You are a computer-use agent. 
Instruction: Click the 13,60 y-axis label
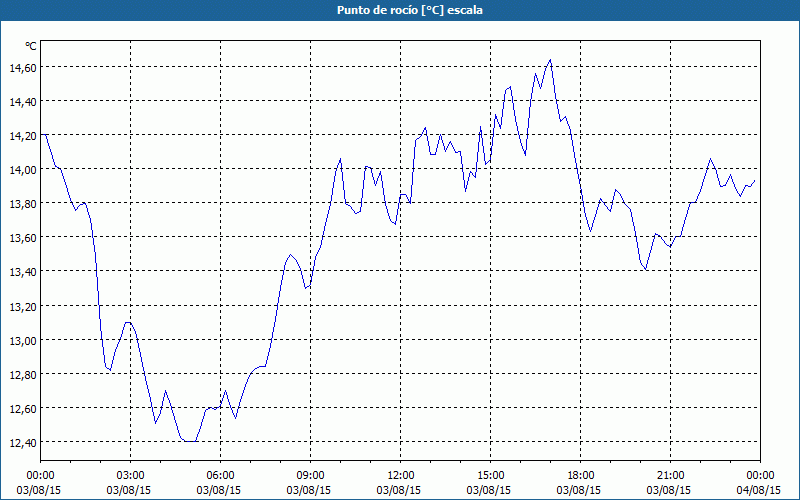click(x=23, y=238)
